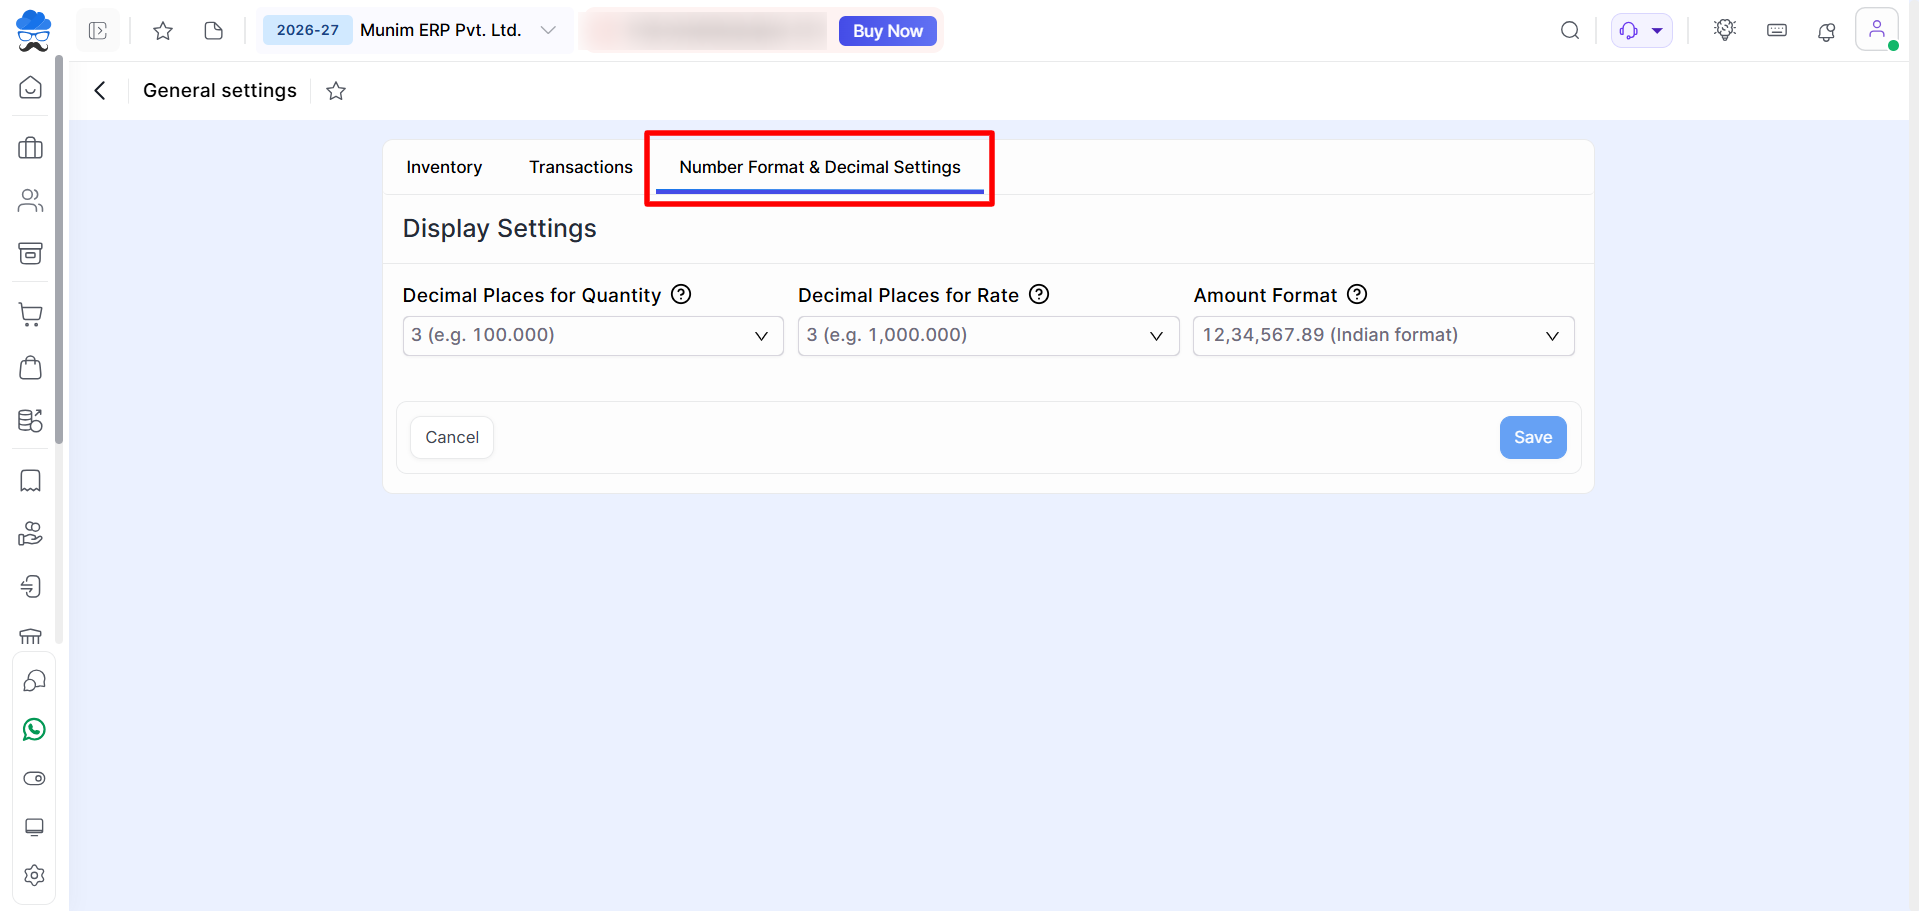Switch to the Transactions tab
Screen dimensions: 1919x911
coord(581,167)
